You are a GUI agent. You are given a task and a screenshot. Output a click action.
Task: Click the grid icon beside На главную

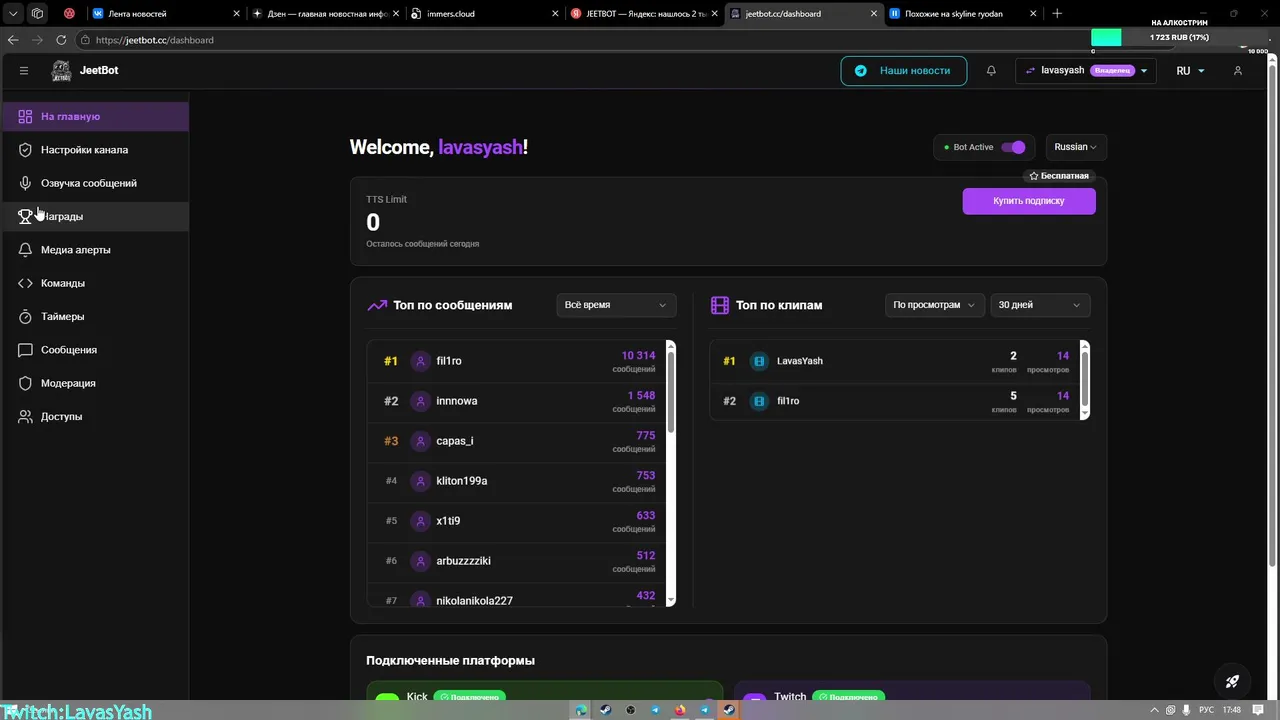pyautogui.click(x=25, y=117)
